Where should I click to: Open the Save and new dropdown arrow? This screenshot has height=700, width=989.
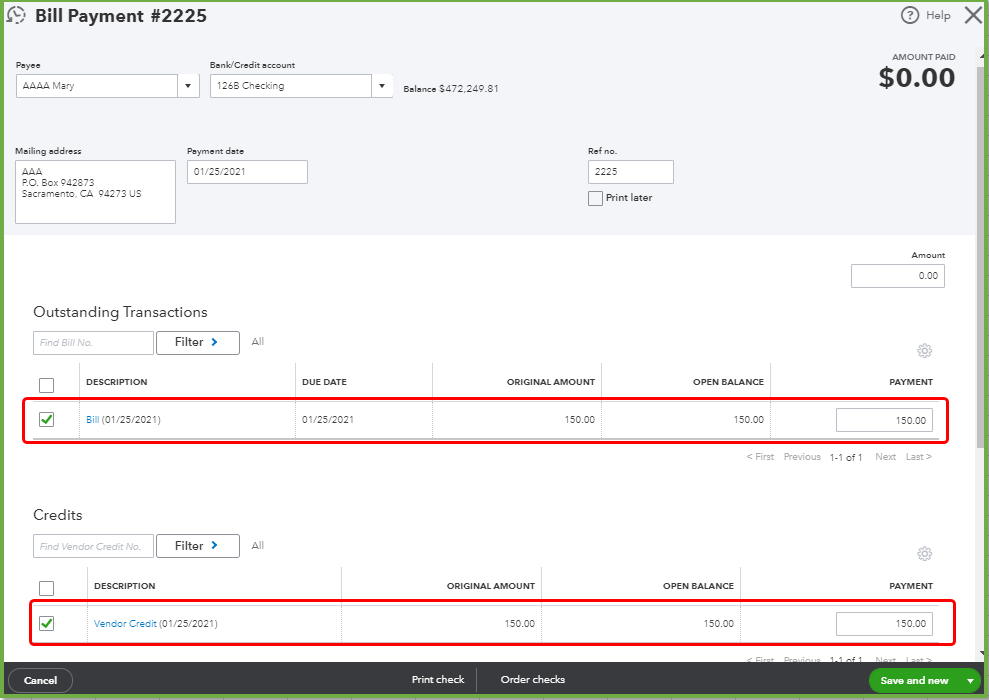point(970,680)
